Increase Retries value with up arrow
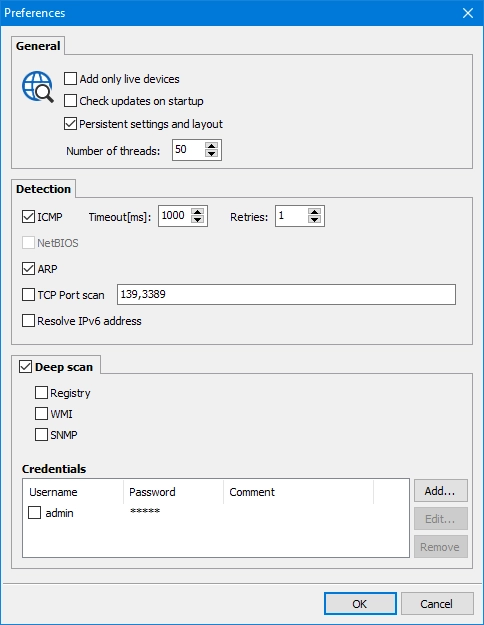Screen dimensions: 484x625 pyautogui.click(x=314, y=212)
